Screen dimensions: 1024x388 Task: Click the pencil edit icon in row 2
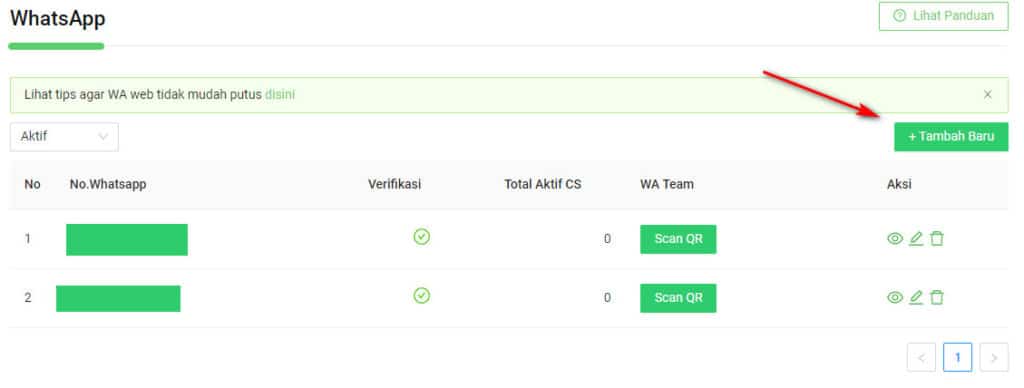(916, 298)
